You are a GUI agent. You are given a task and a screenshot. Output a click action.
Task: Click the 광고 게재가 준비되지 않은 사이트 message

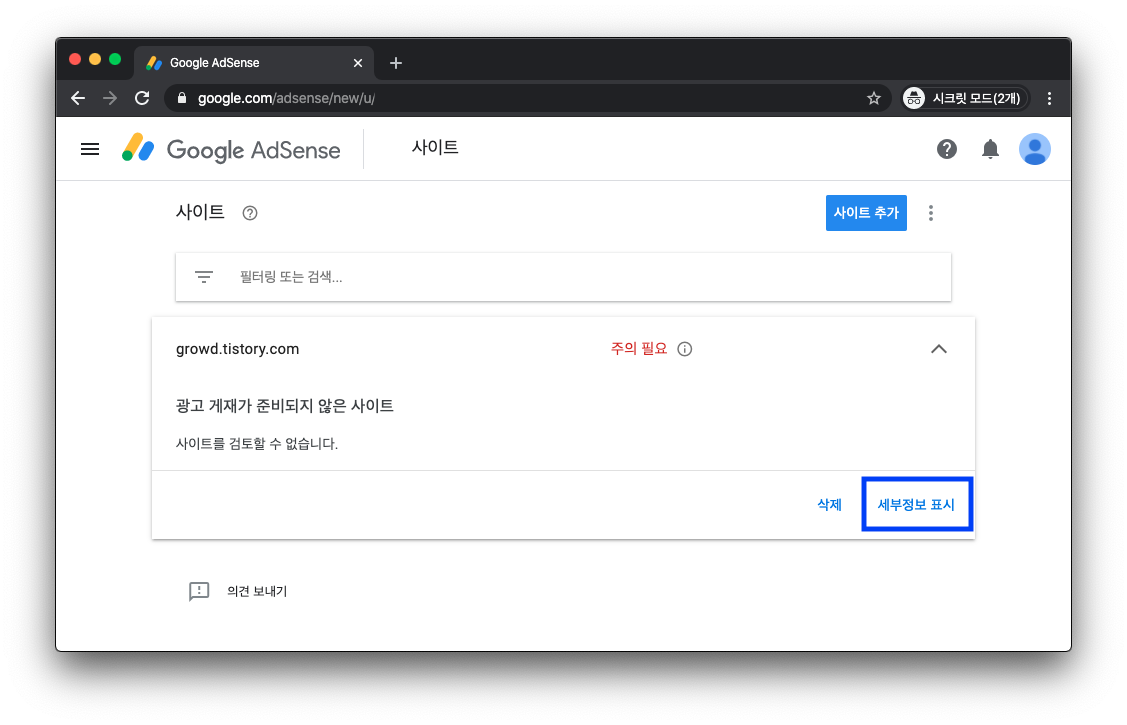(285, 406)
